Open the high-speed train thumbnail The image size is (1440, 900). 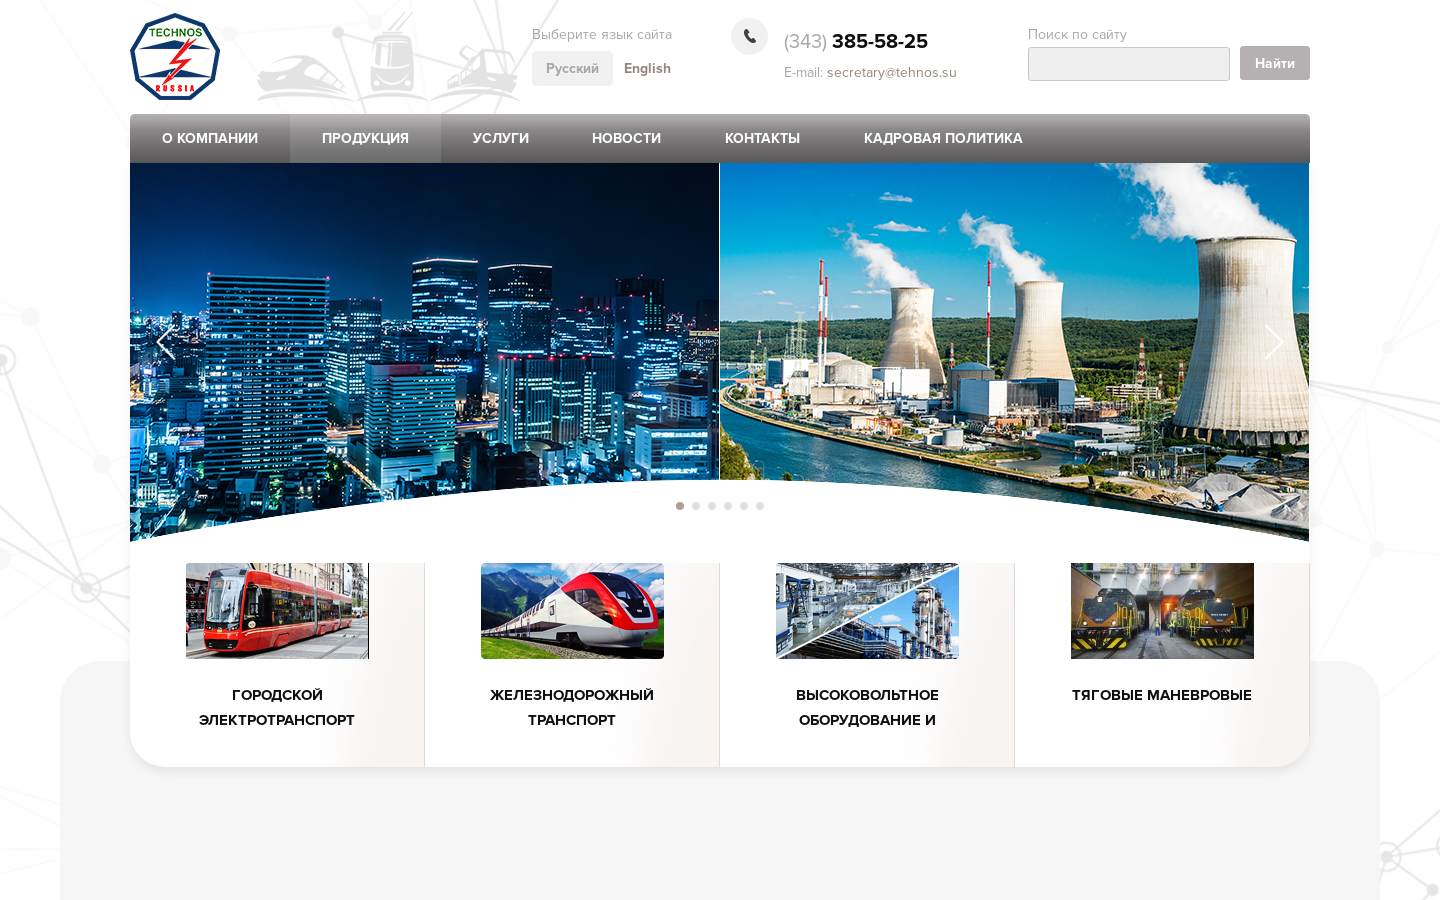pyautogui.click(x=572, y=611)
